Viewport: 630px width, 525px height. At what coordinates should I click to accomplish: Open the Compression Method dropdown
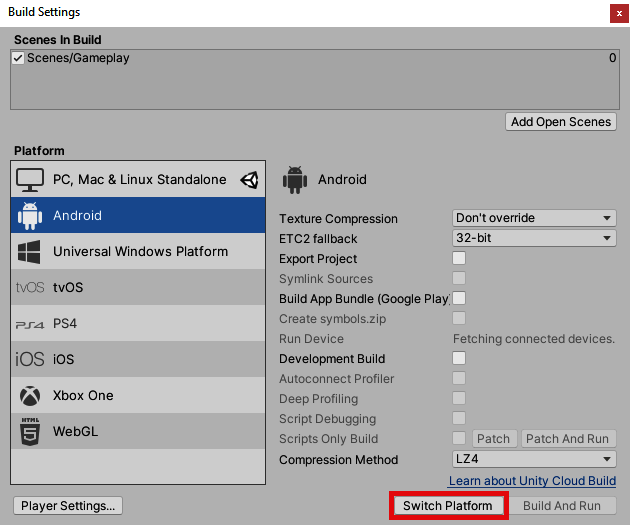pos(534,459)
